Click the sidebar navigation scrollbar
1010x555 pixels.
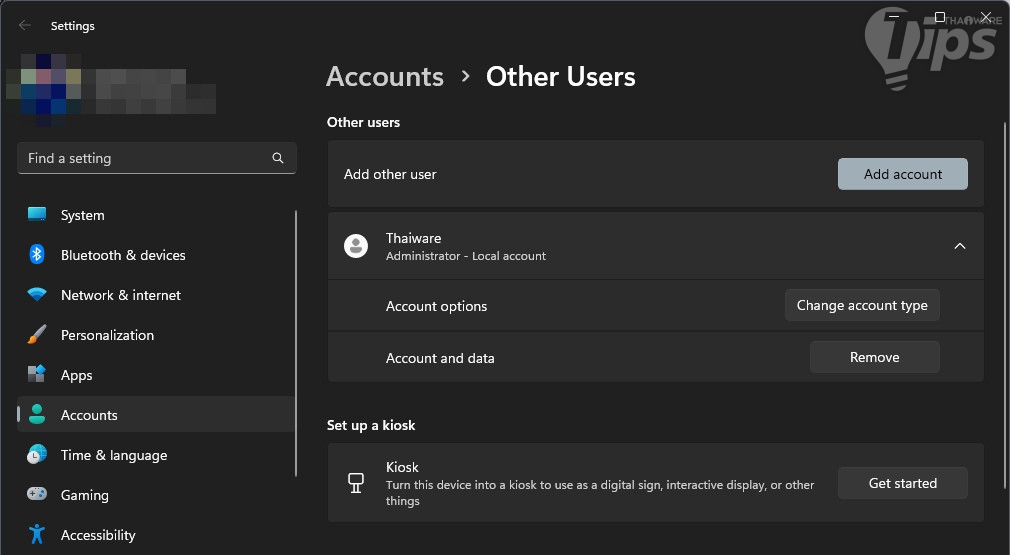tap(296, 340)
